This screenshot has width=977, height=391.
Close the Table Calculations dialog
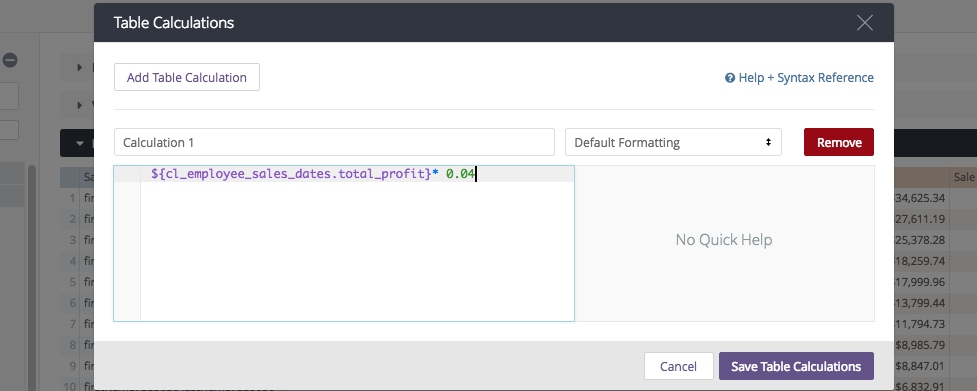(x=864, y=23)
